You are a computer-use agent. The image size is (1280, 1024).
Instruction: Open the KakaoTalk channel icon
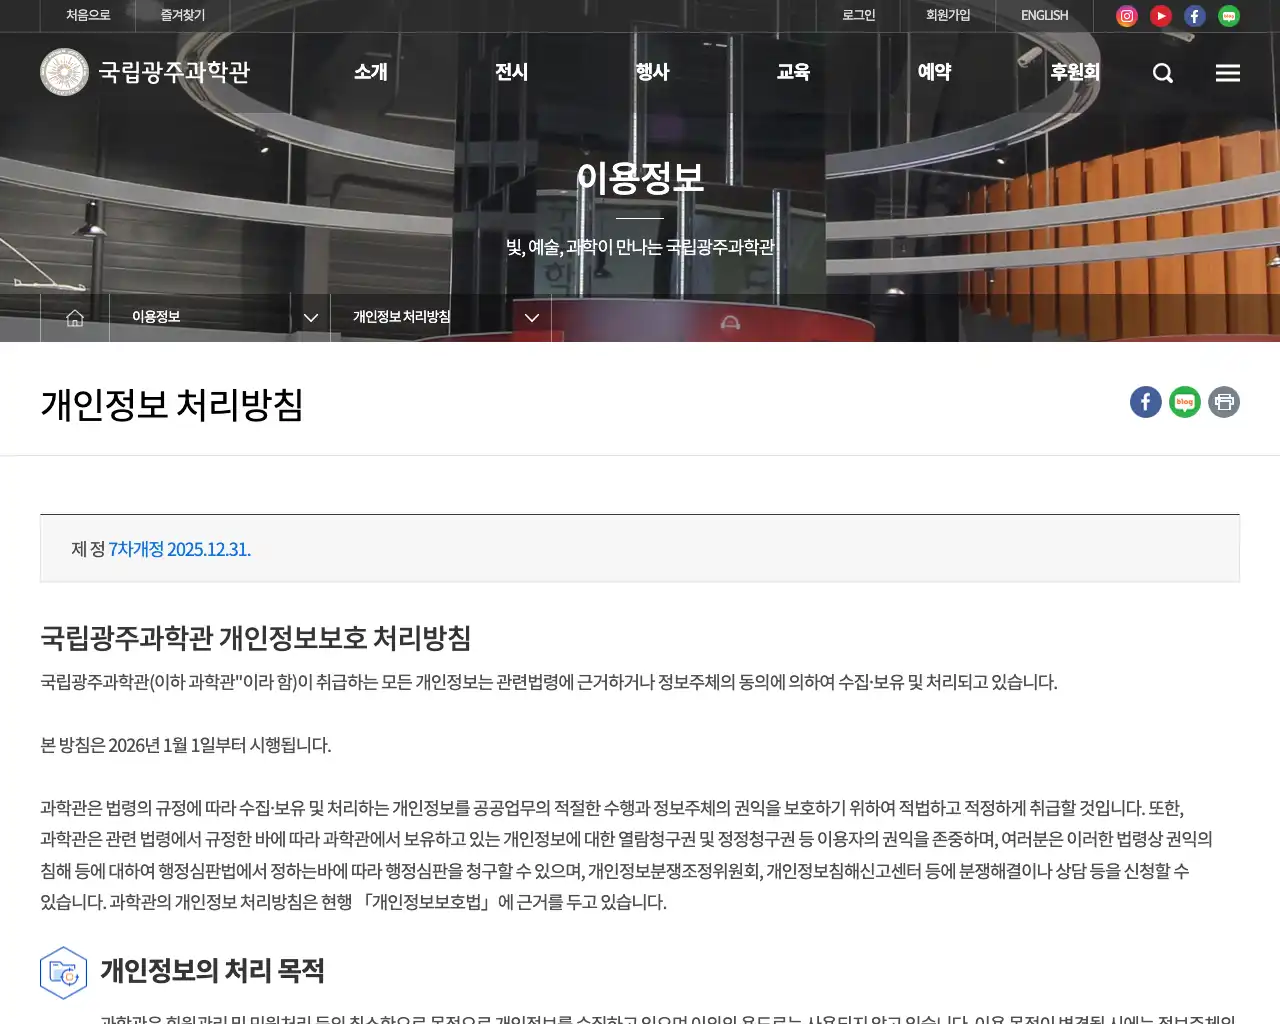1228,16
